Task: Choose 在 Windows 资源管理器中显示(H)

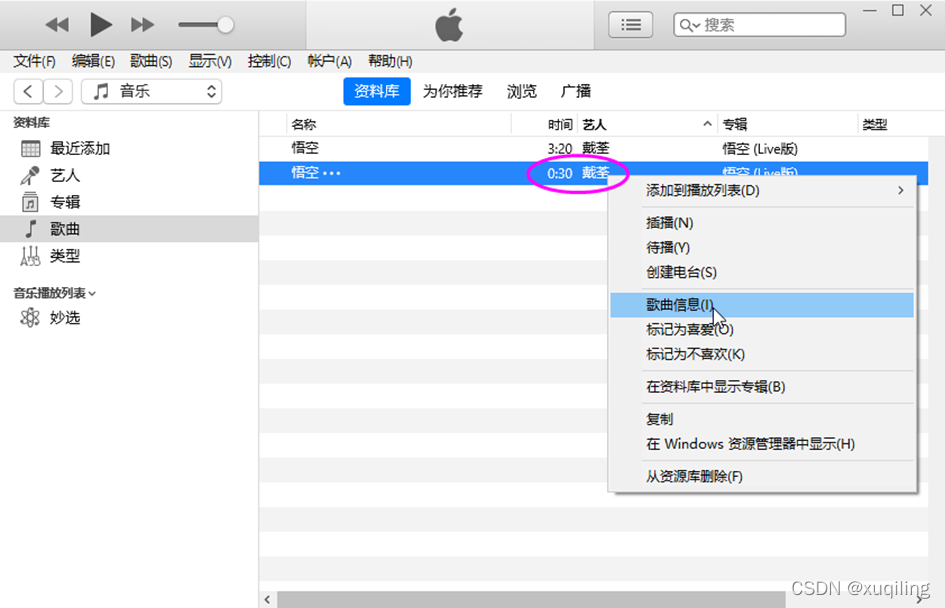Action: [762, 444]
